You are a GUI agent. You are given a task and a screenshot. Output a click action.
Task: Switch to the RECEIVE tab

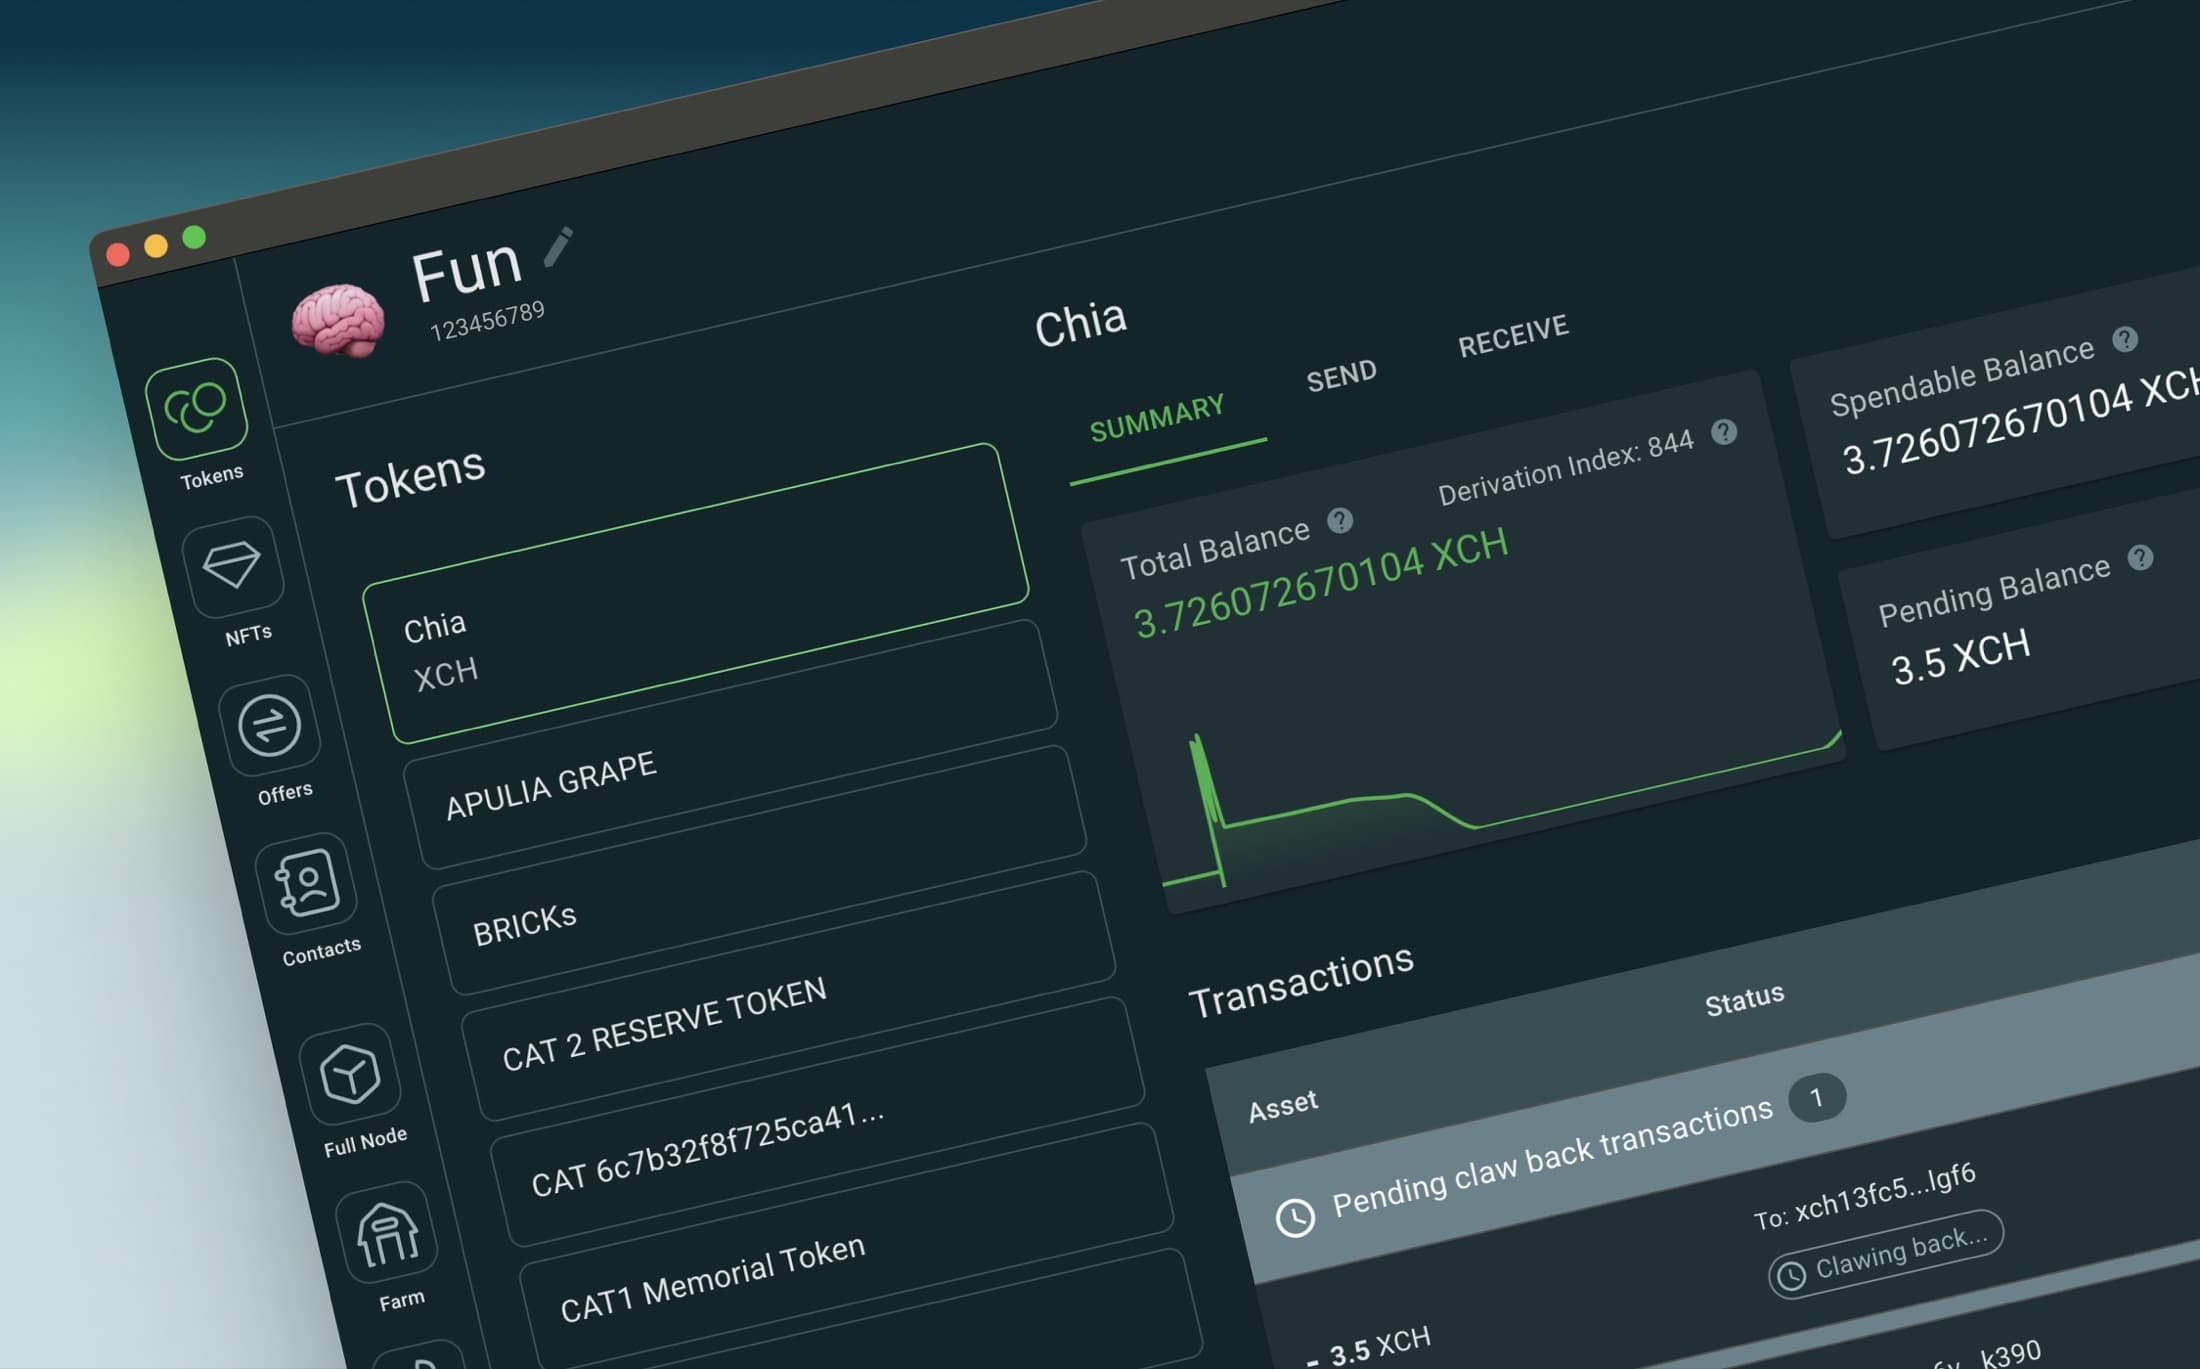click(1513, 336)
